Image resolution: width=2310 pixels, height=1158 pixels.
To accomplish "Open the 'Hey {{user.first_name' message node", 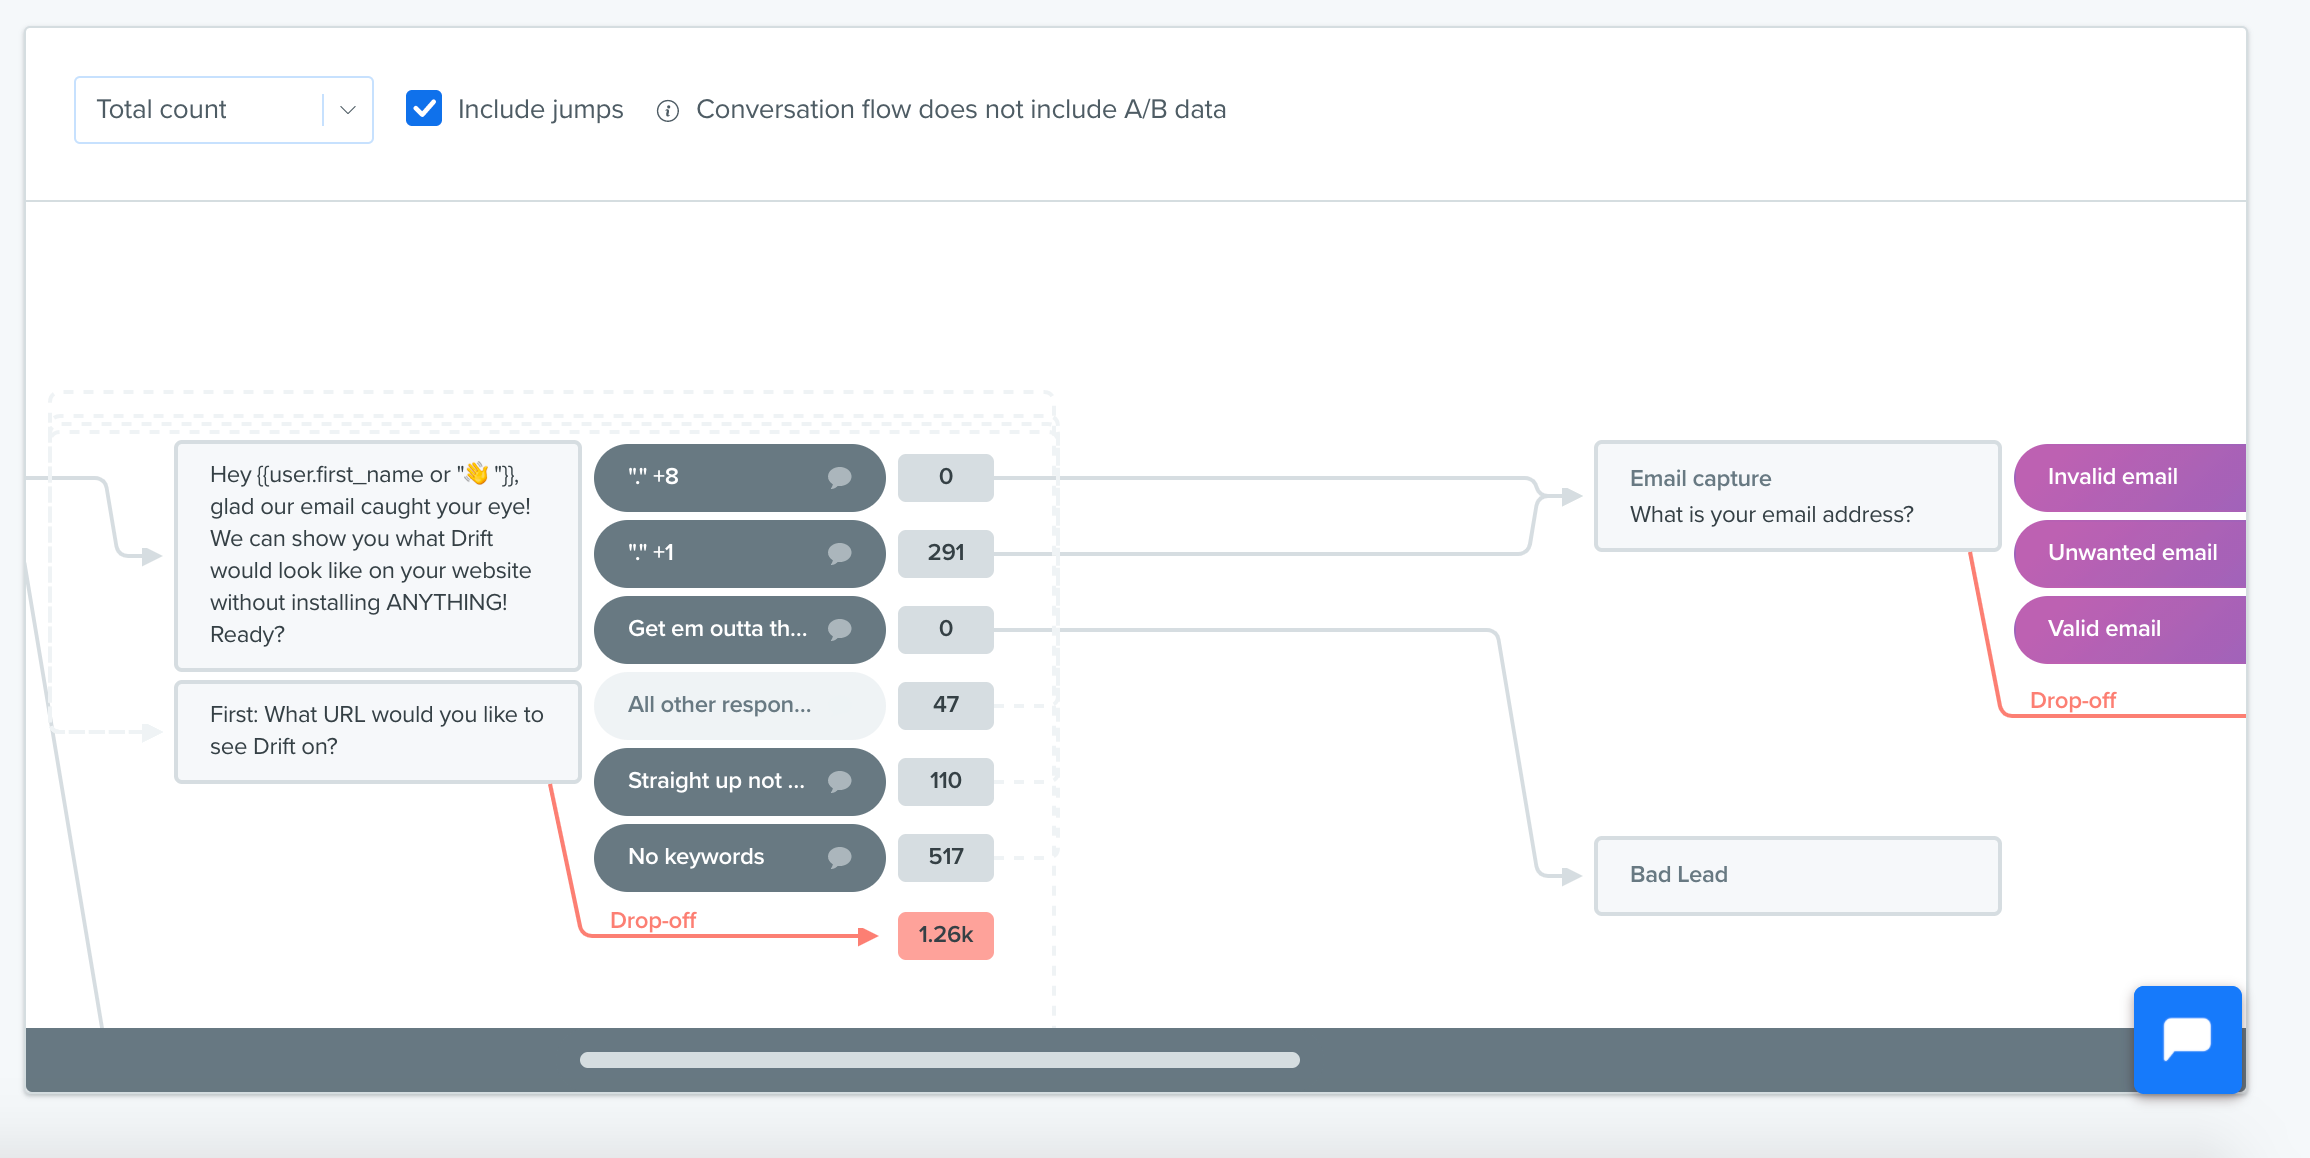I will pos(378,555).
